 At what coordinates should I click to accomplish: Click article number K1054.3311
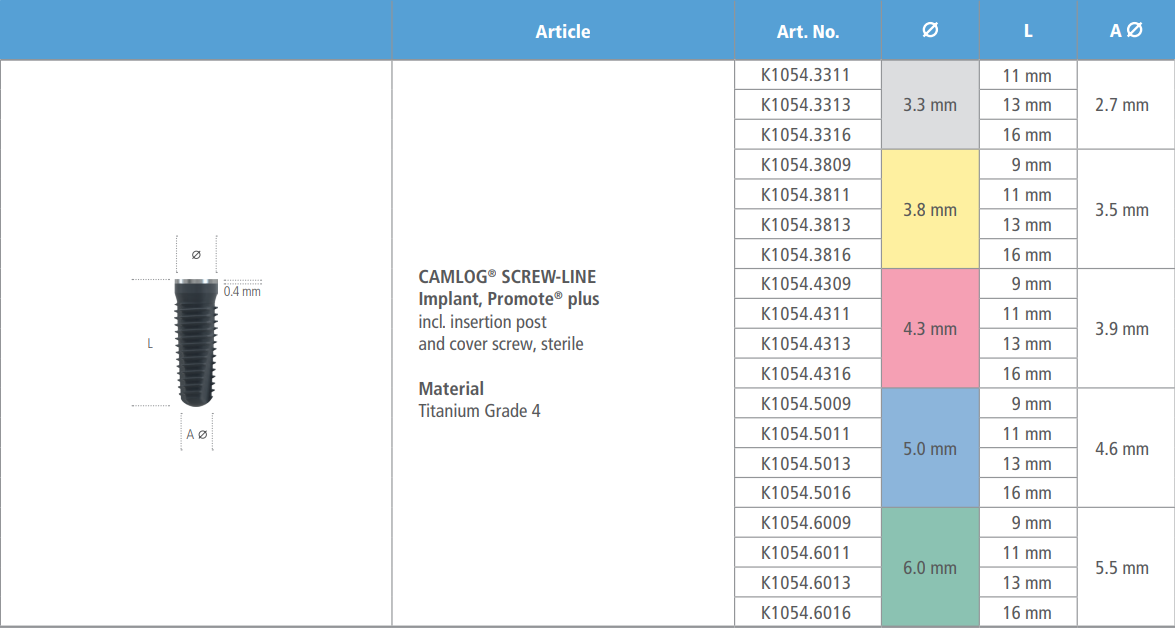(x=806, y=75)
